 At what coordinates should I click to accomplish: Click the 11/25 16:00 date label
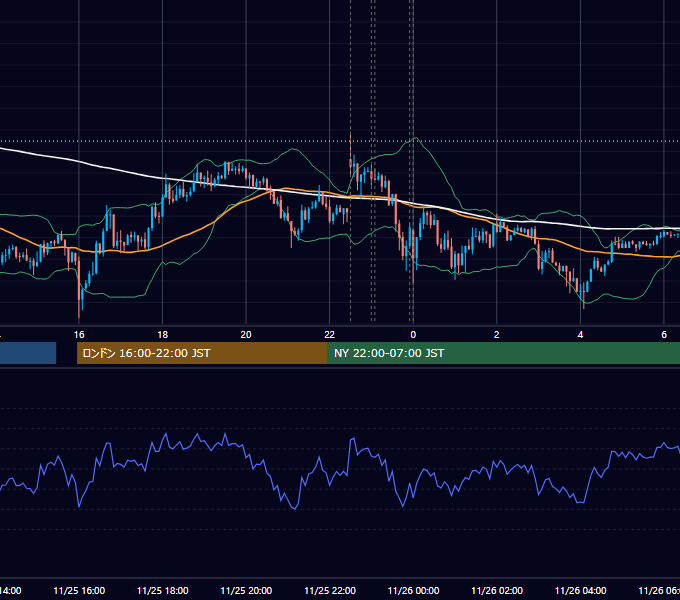tap(79, 590)
